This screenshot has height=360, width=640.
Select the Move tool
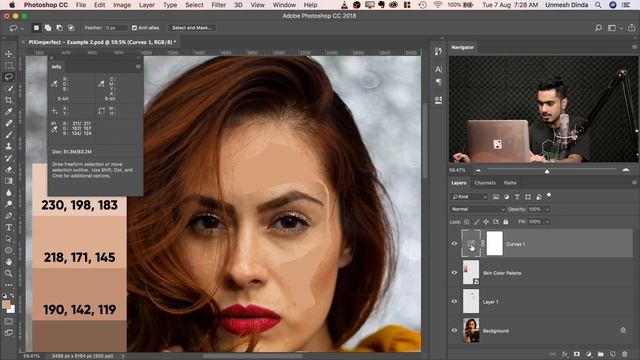9,53
